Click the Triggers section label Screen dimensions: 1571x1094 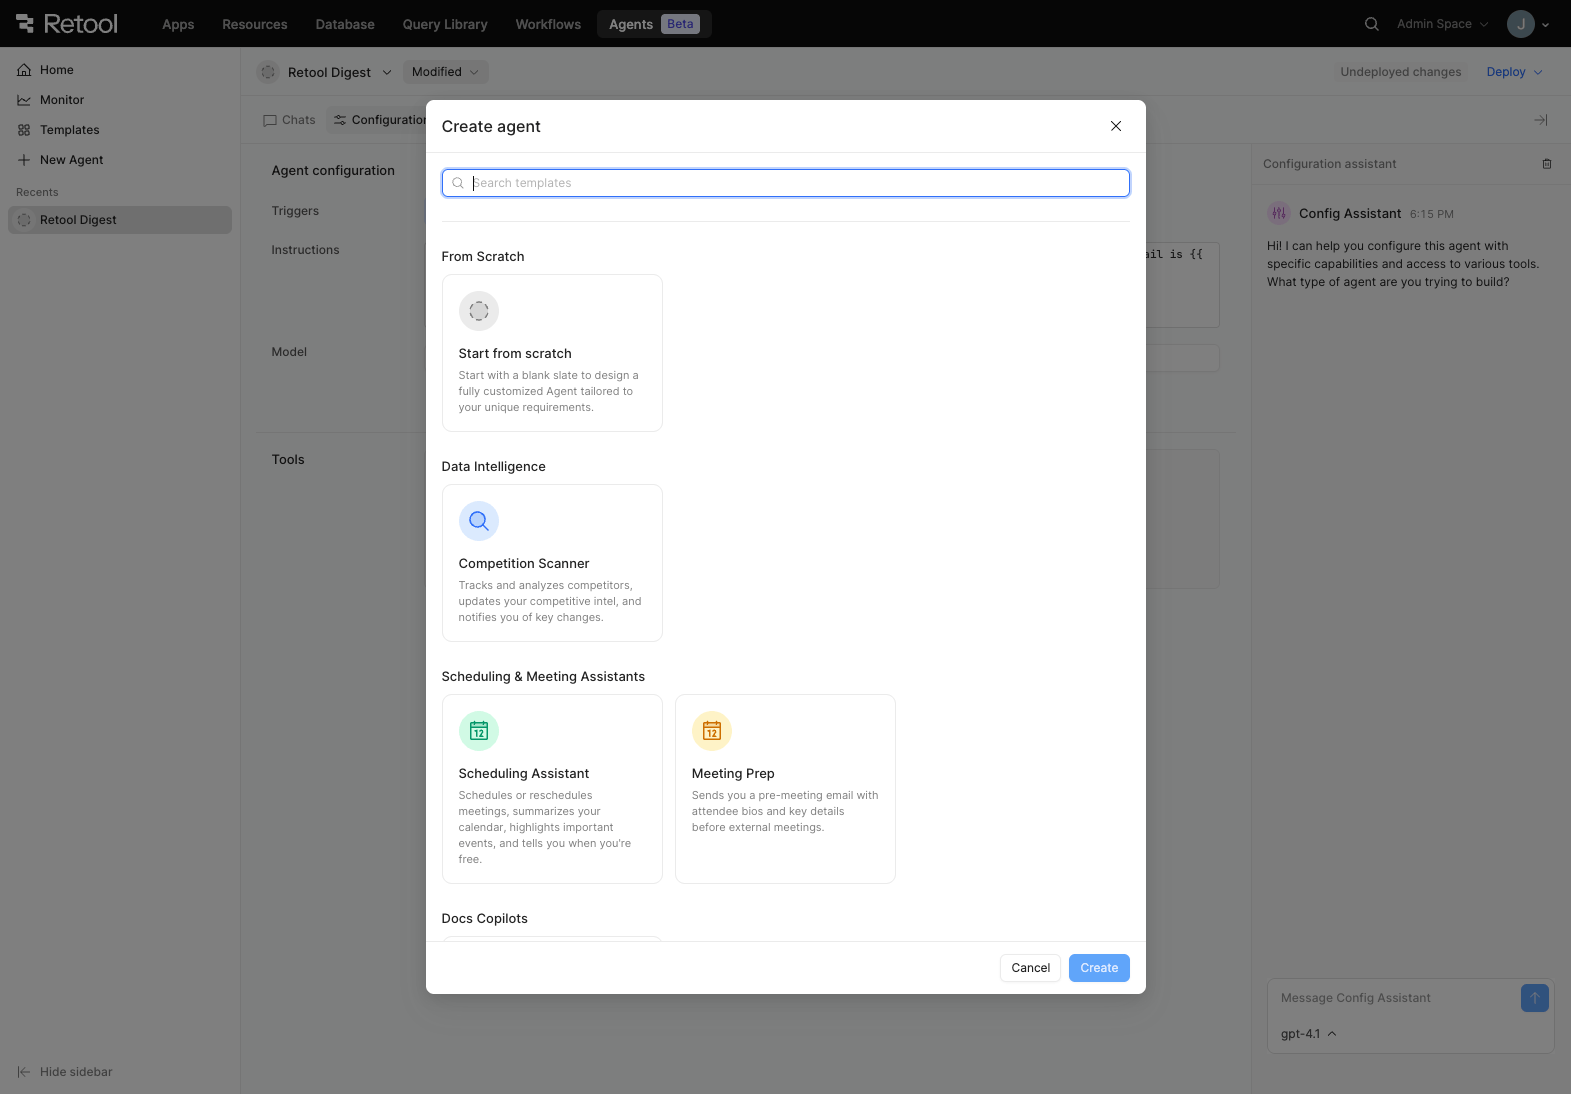pyautogui.click(x=295, y=211)
